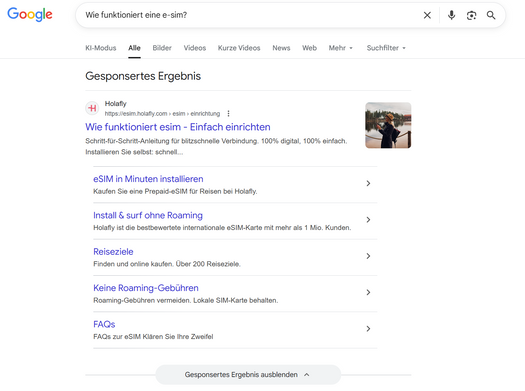Switch to KI-Modus tab
Image resolution: width=525 pixels, height=391 pixels.
click(101, 48)
